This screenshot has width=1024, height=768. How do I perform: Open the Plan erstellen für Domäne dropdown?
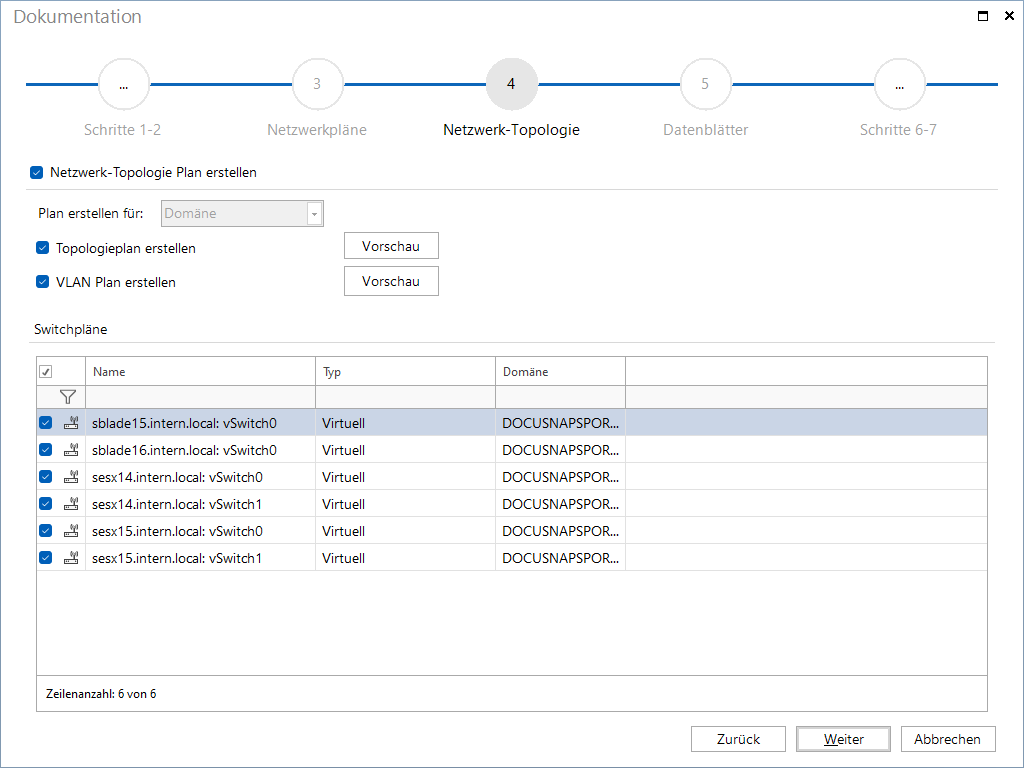coord(242,214)
